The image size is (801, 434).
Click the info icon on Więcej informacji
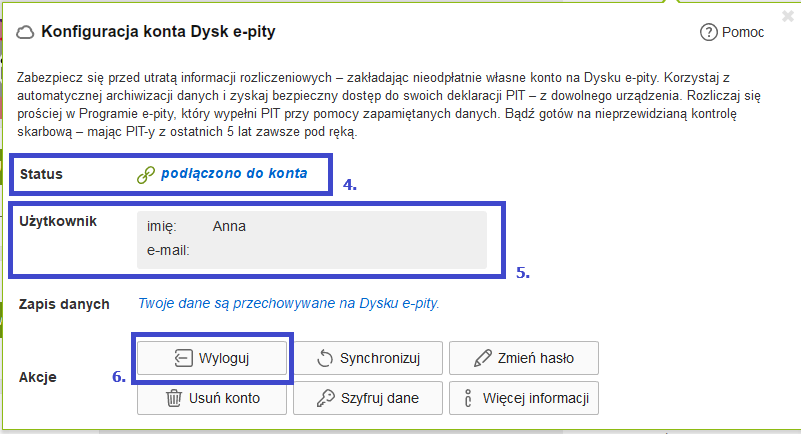click(468, 398)
